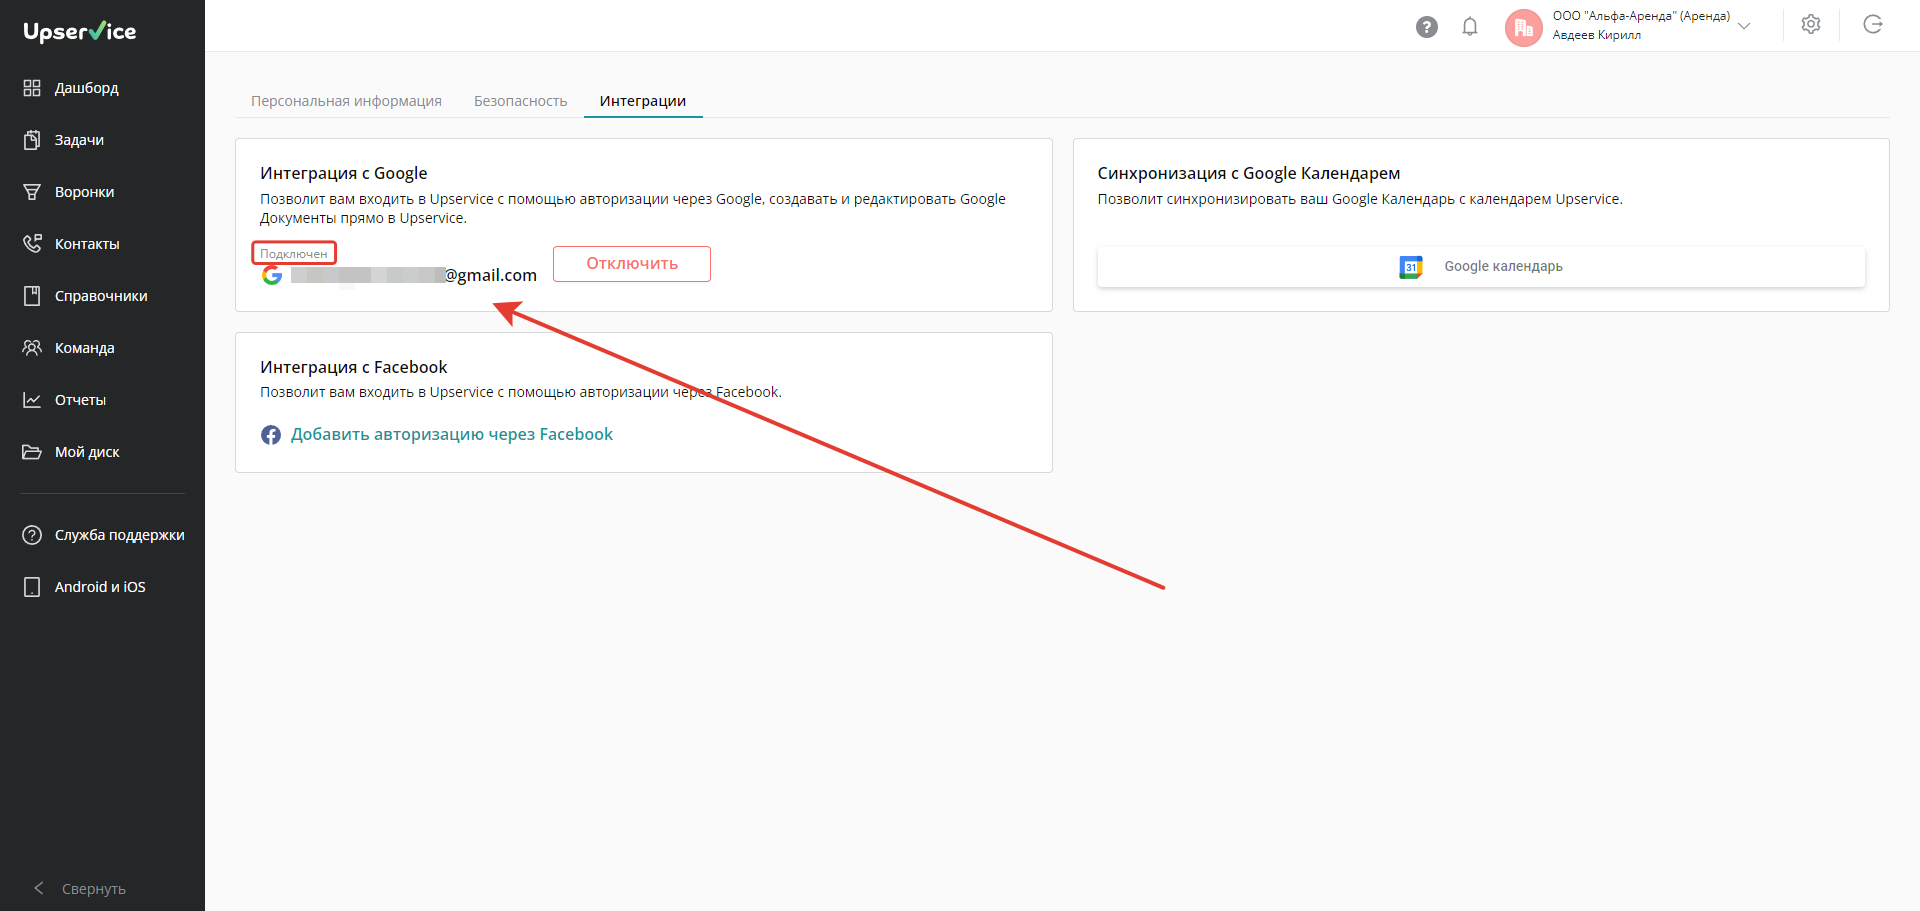Click Добавить авторизацию через Facebook link

(452, 434)
